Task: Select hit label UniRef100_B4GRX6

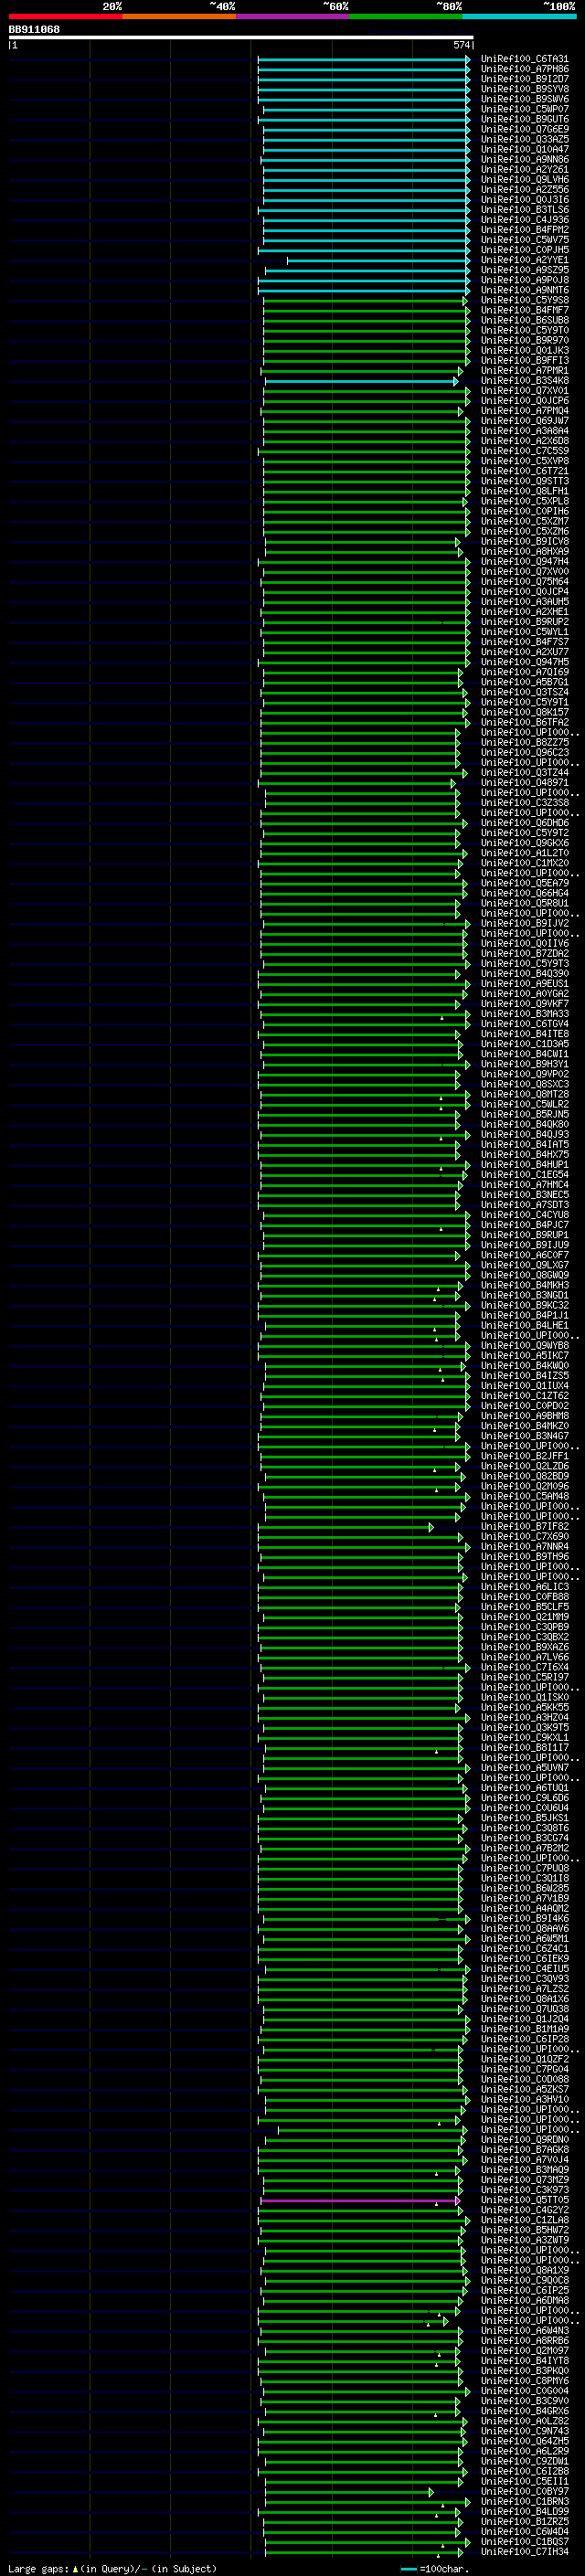Action: point(525,2411)
